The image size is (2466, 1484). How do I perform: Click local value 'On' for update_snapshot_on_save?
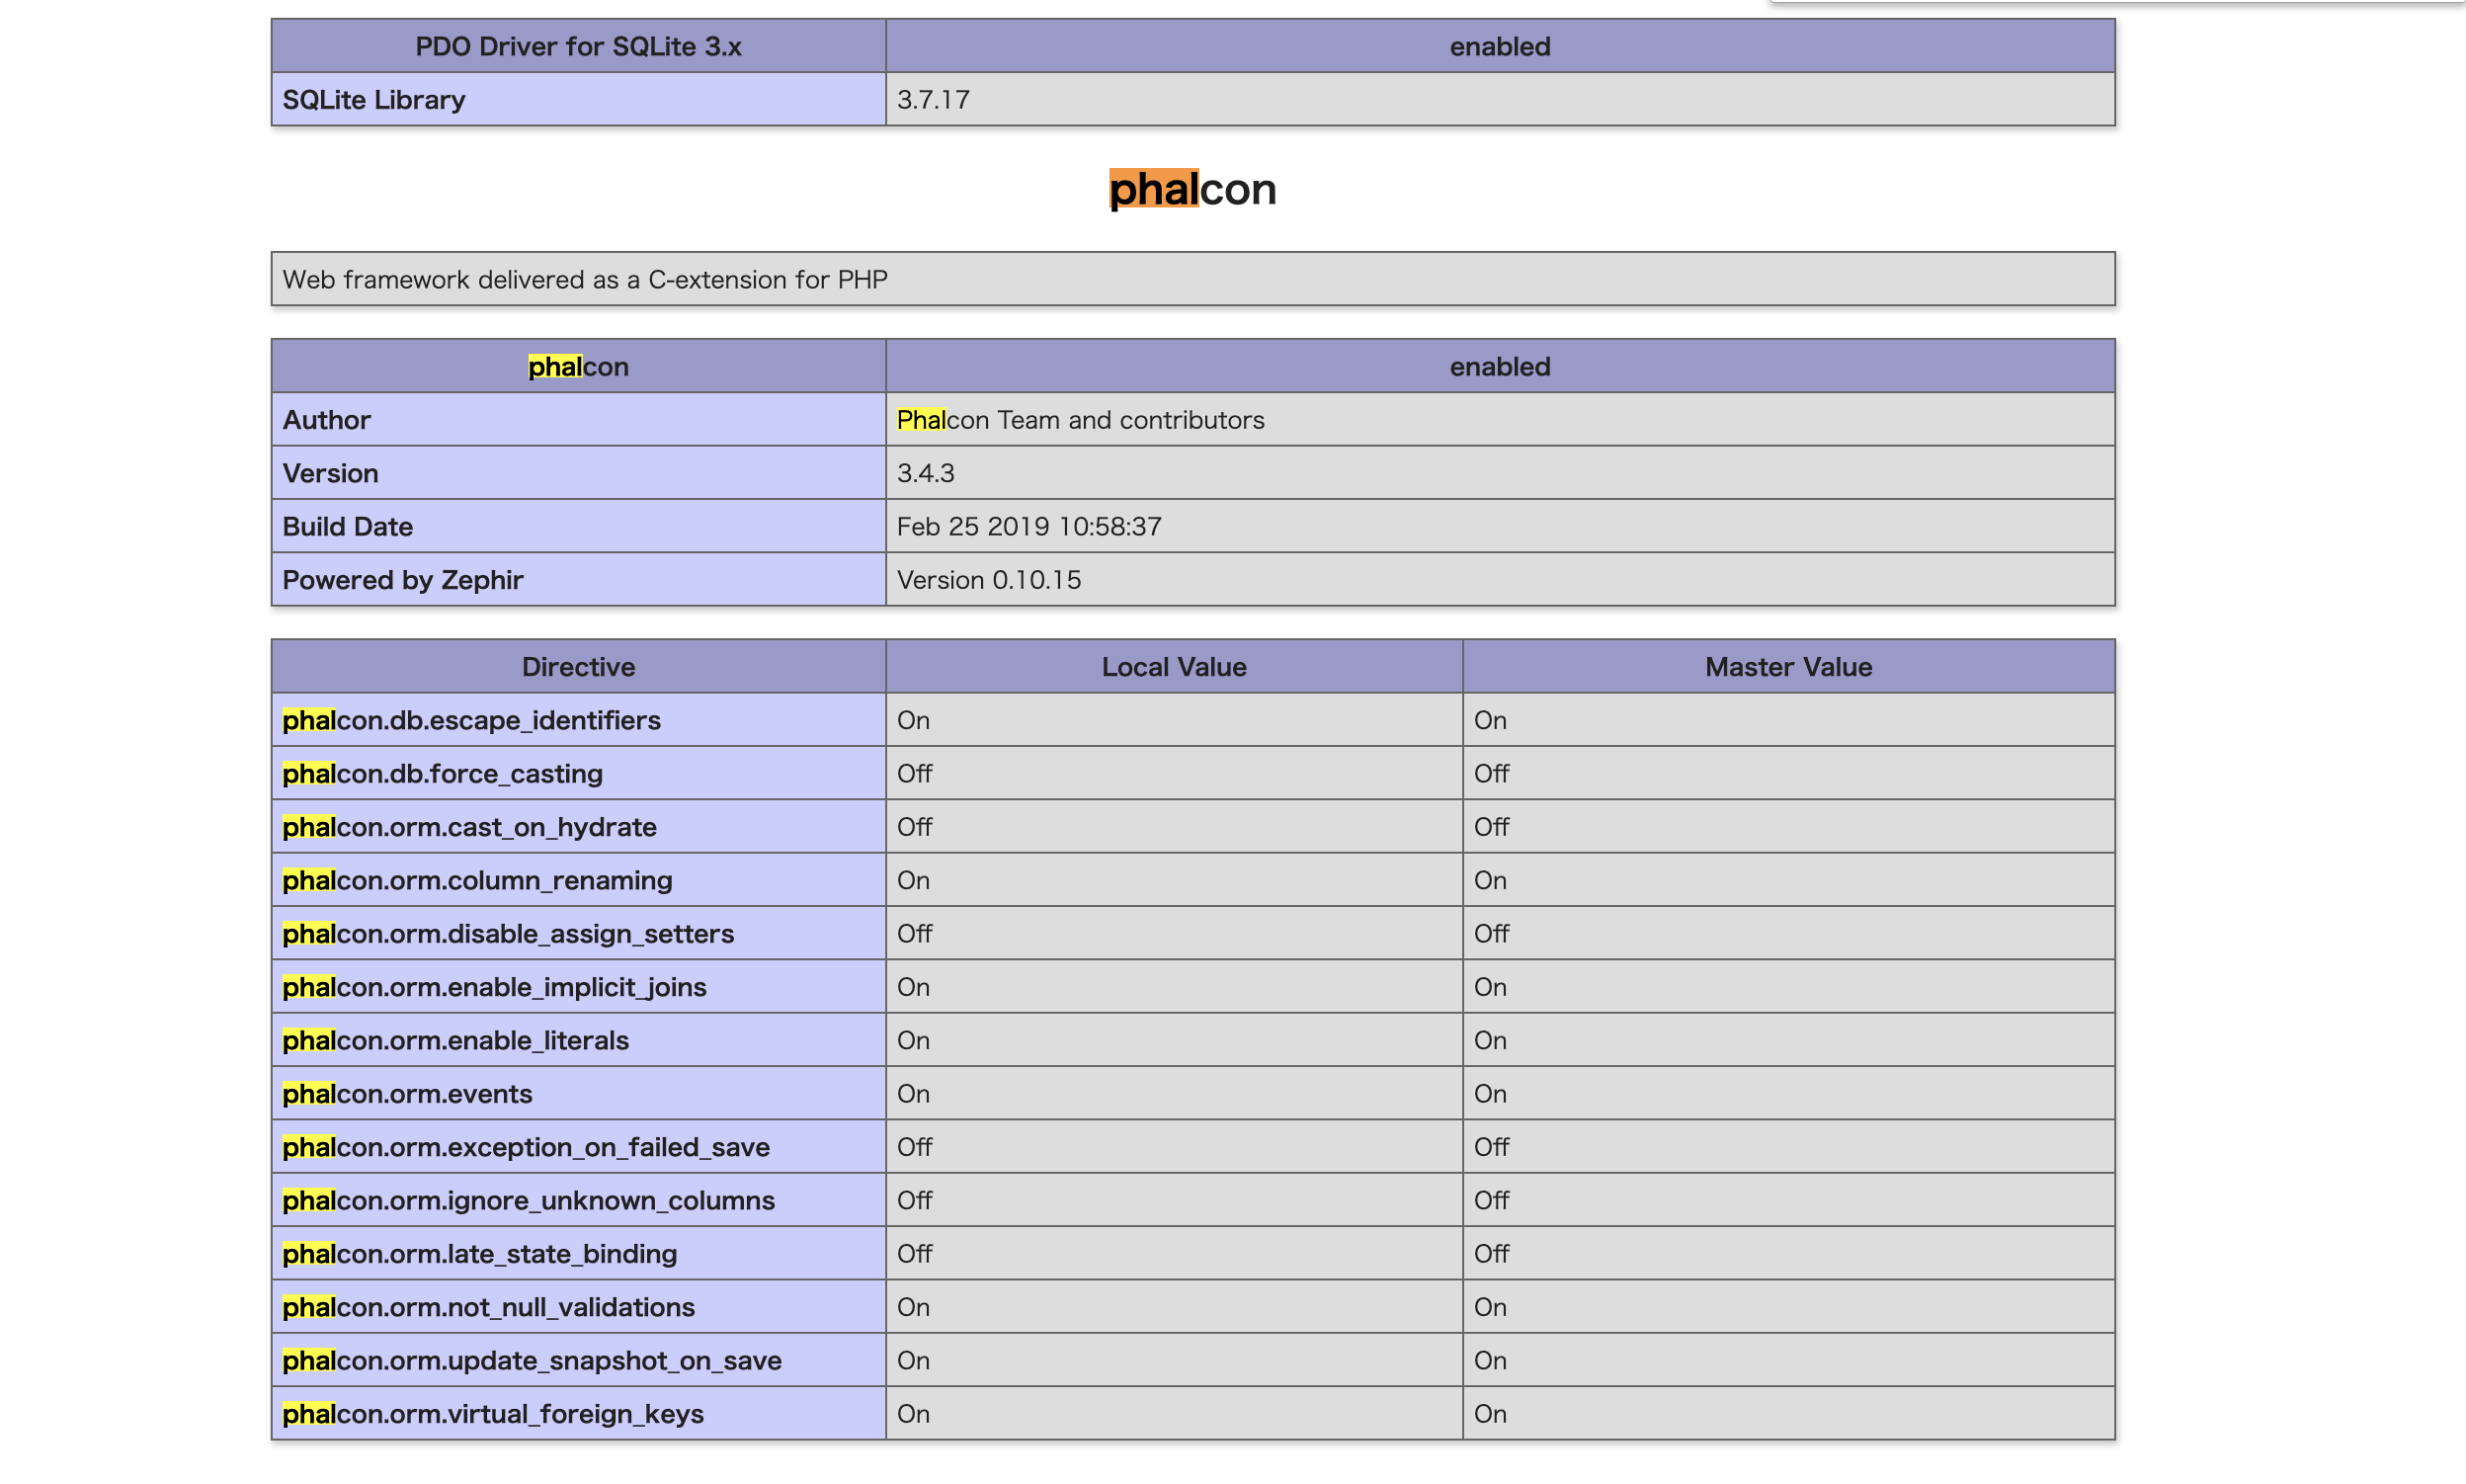(913, 1360)
